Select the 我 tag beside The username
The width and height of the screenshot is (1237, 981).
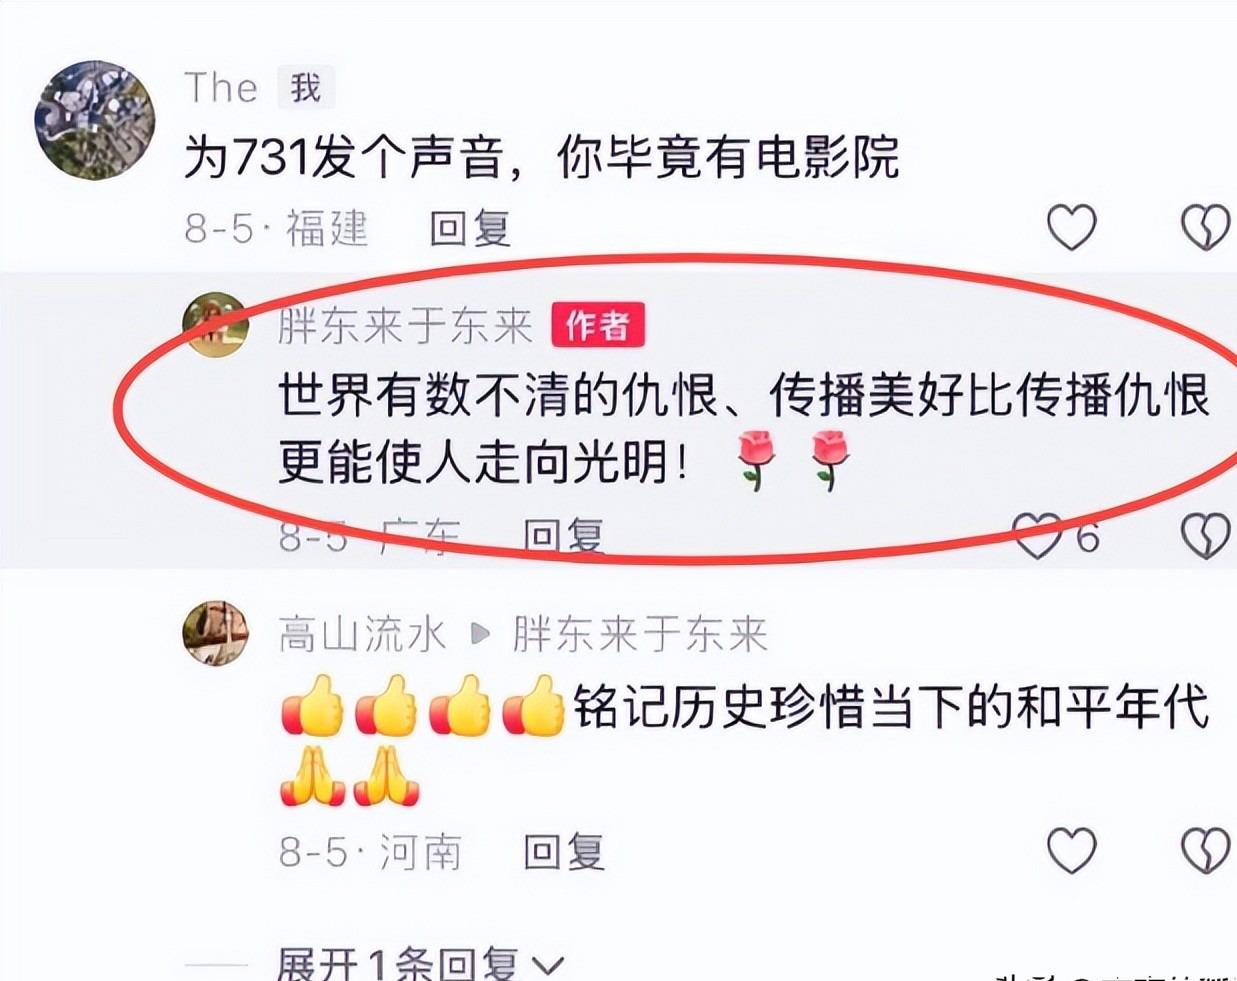[305, 88]
